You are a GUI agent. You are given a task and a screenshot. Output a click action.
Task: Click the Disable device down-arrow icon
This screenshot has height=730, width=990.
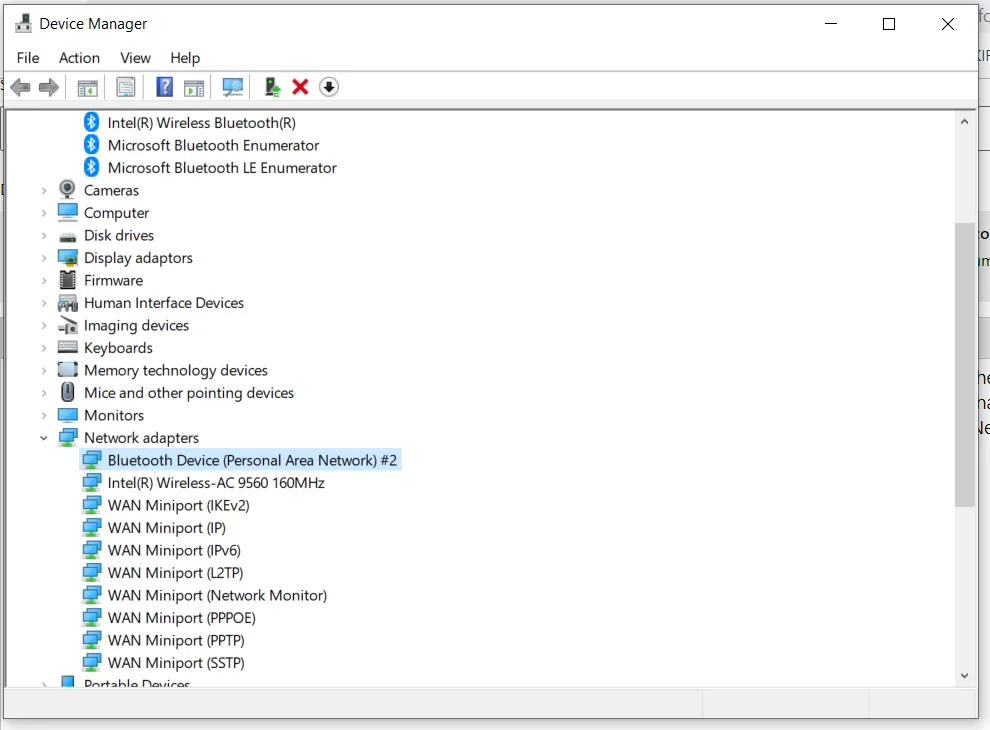click(329, 88)
